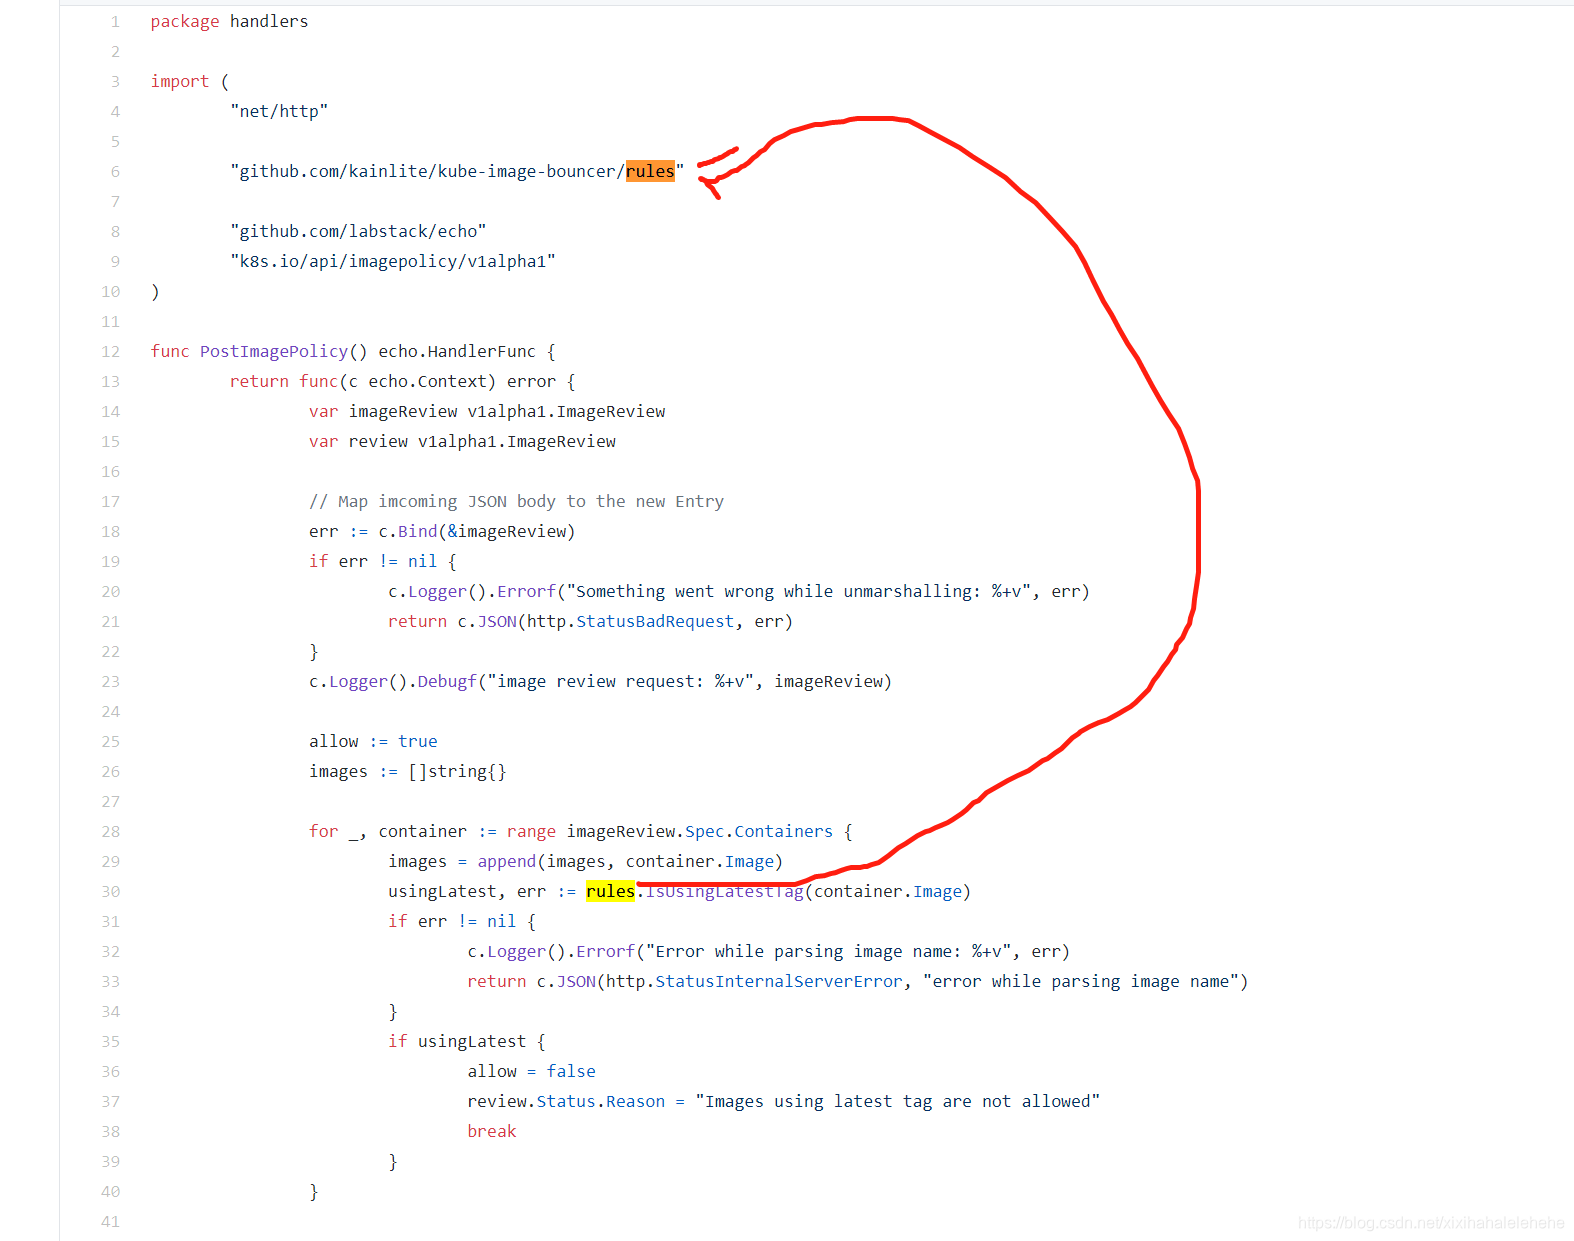The image size is (1574, 1241).
Task: Click the highlighted "rules" in the import path
Action: [650, 171]
